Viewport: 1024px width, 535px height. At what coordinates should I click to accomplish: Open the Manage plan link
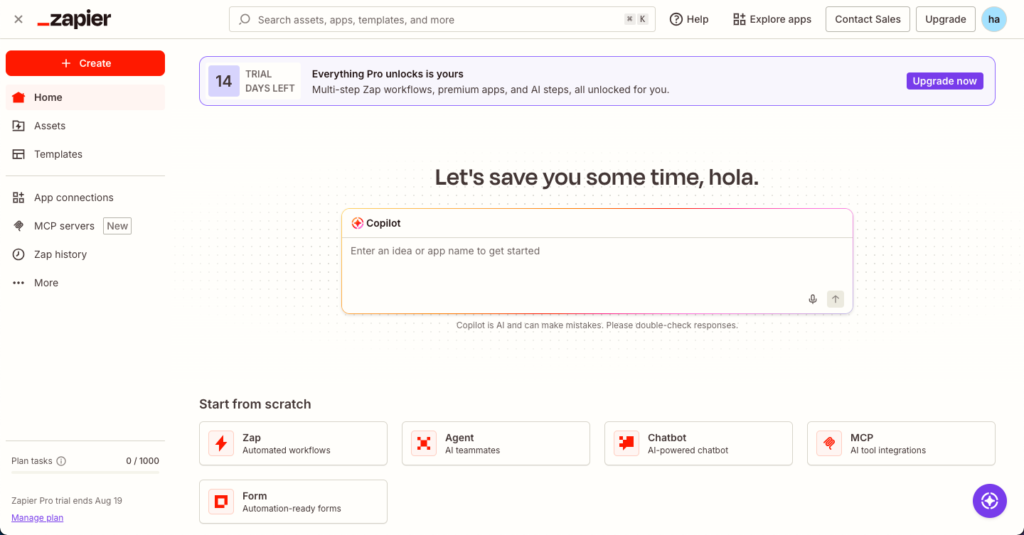click(37, 518)
